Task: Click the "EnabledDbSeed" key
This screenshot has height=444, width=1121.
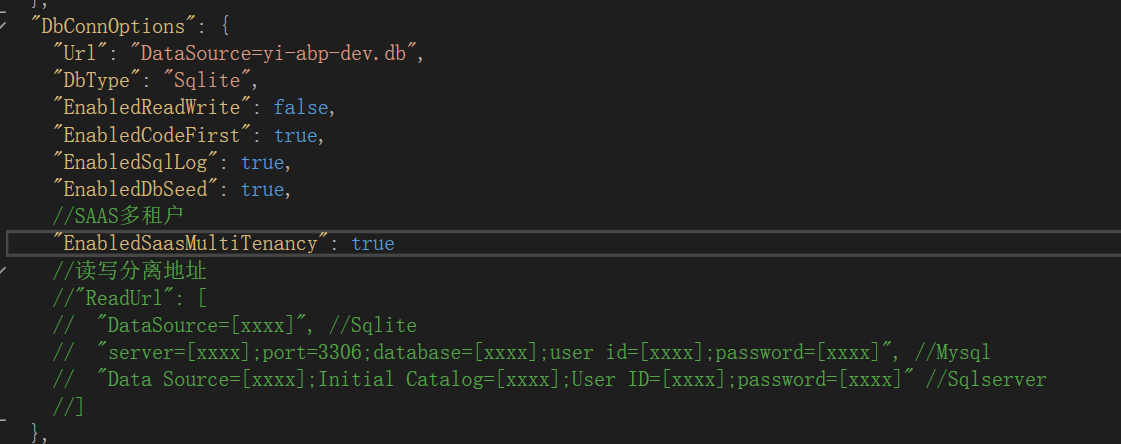Action: pos(134,189)
